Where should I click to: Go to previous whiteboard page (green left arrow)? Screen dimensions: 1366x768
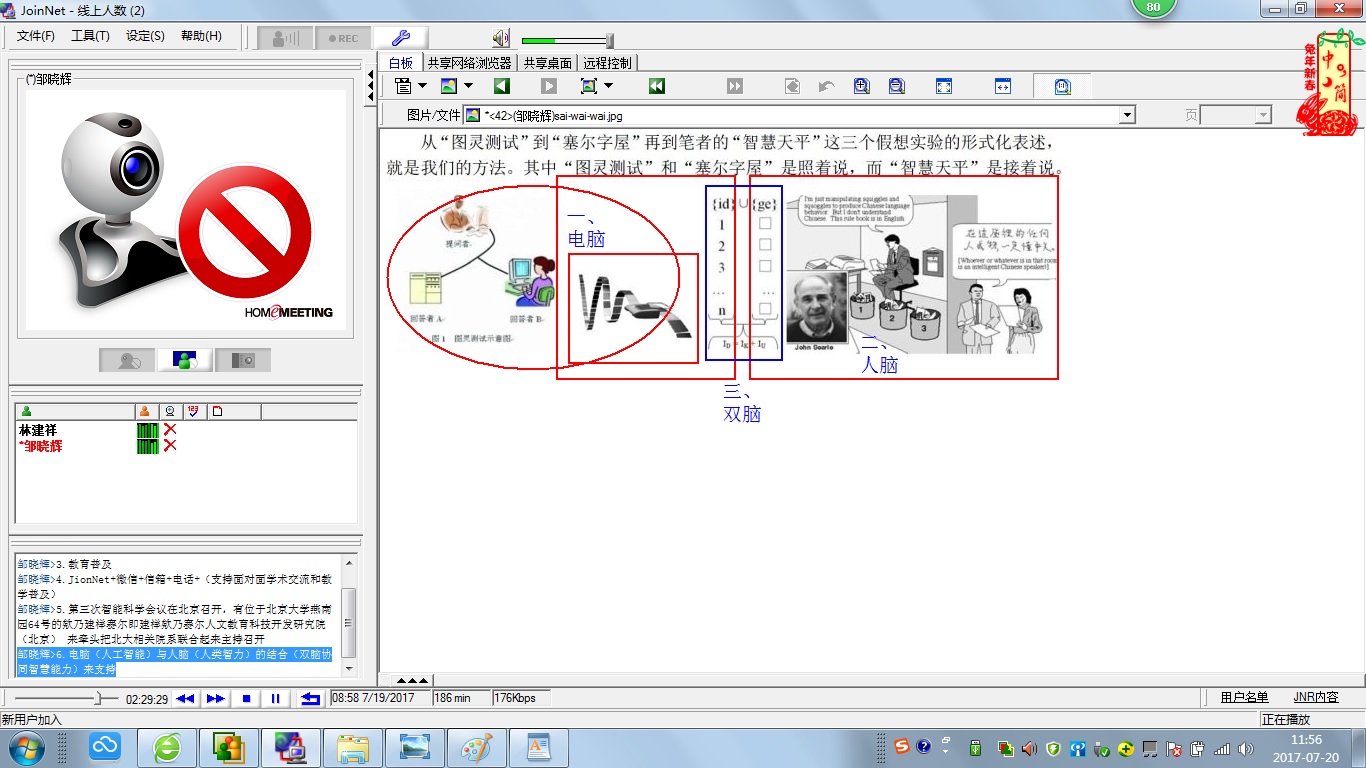(502, 86)
